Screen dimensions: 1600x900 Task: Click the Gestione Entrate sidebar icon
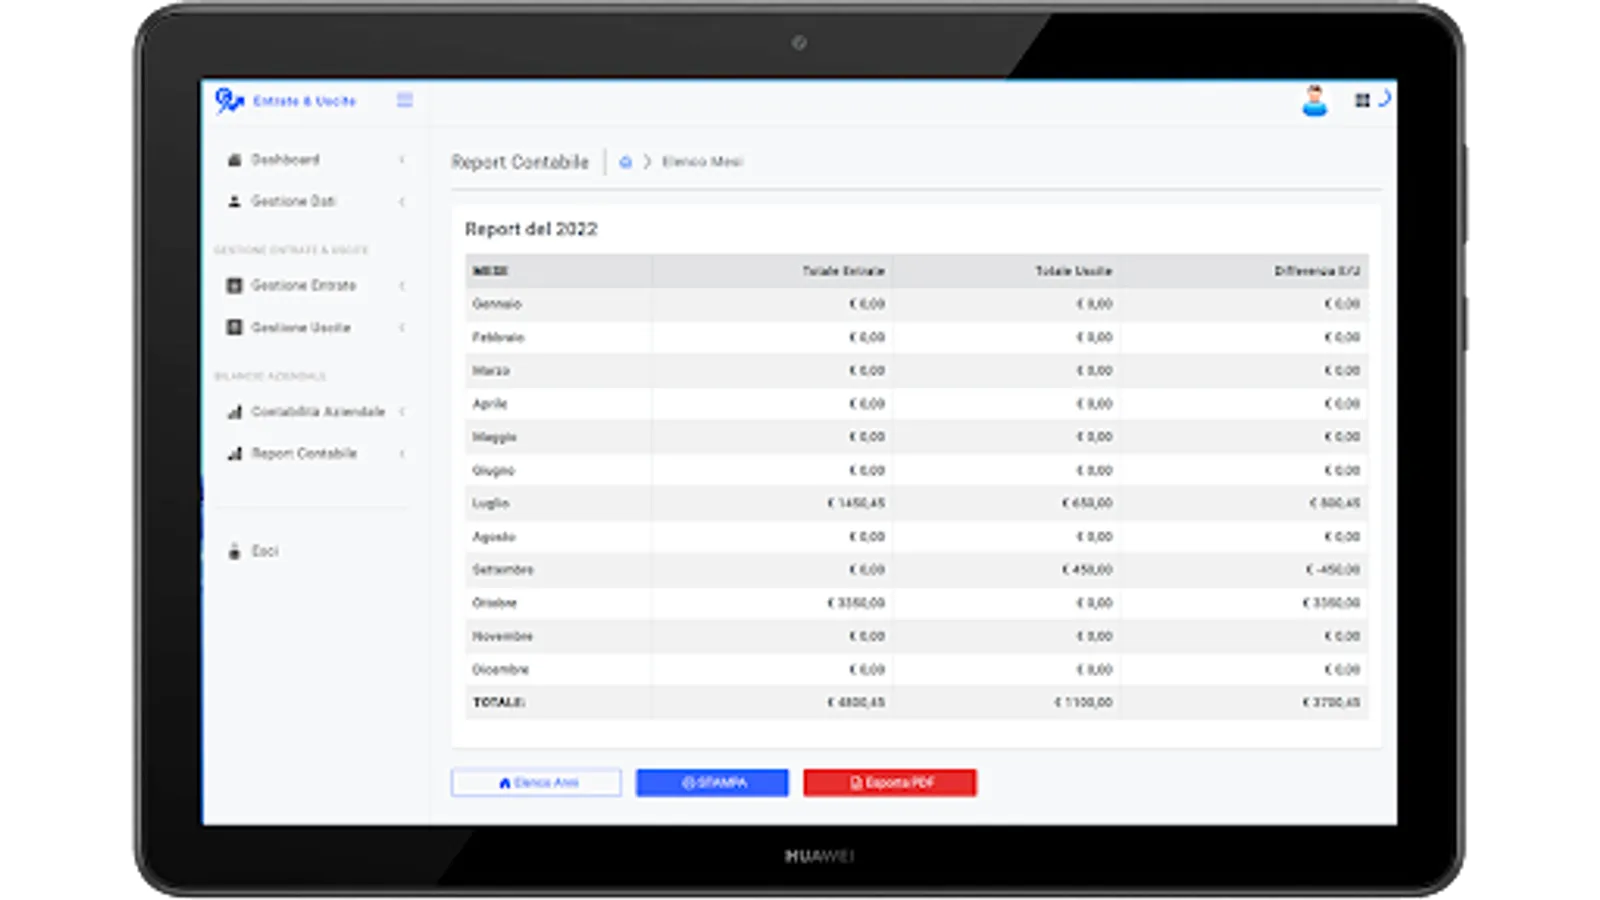pyautogui.click(x=235, y=286)
